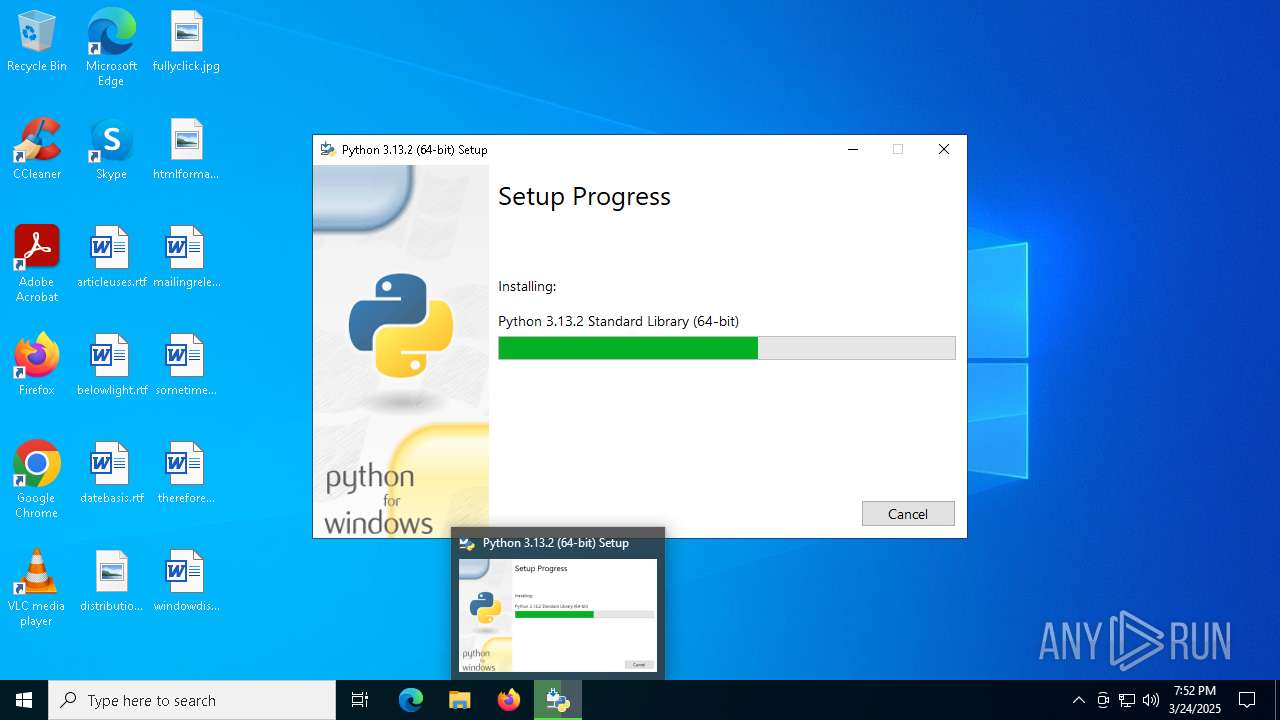This screenshot has height=720, width=1280.
Task: Select articleuses.rtf document icon
Action: tap(111, 258)
